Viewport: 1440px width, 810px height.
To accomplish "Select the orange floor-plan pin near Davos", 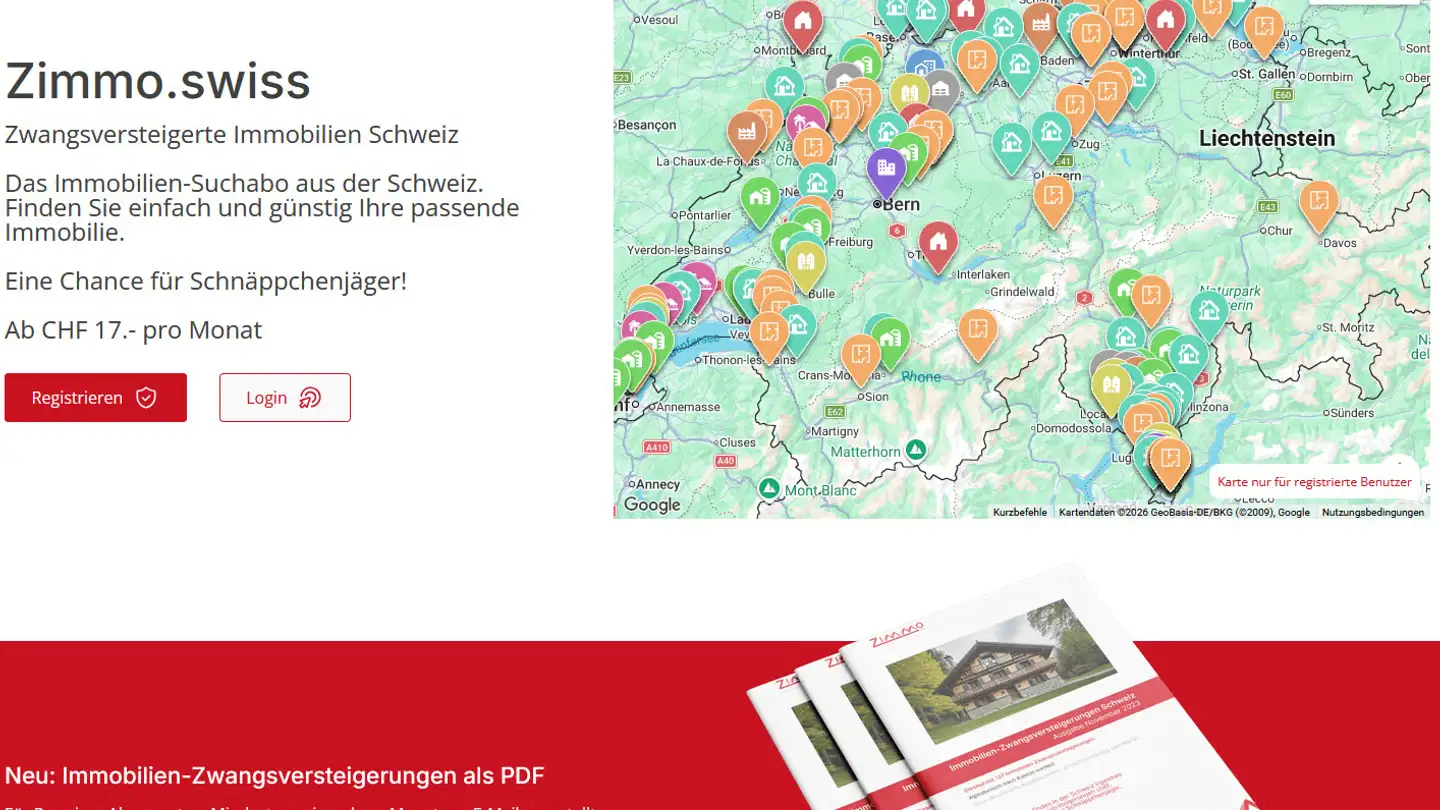I will [1319, 205].
